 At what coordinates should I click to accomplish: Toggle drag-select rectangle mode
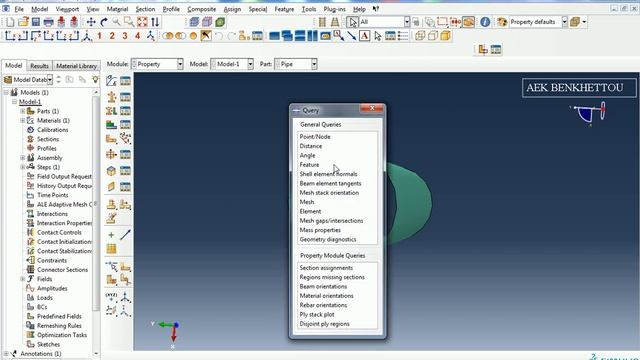tap(442, 22)
